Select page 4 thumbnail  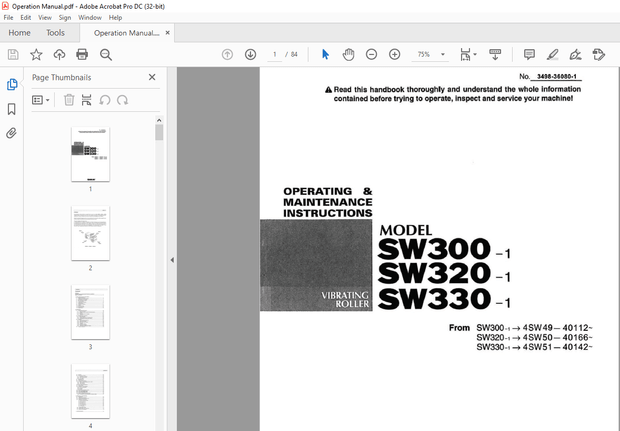(90, 391)
